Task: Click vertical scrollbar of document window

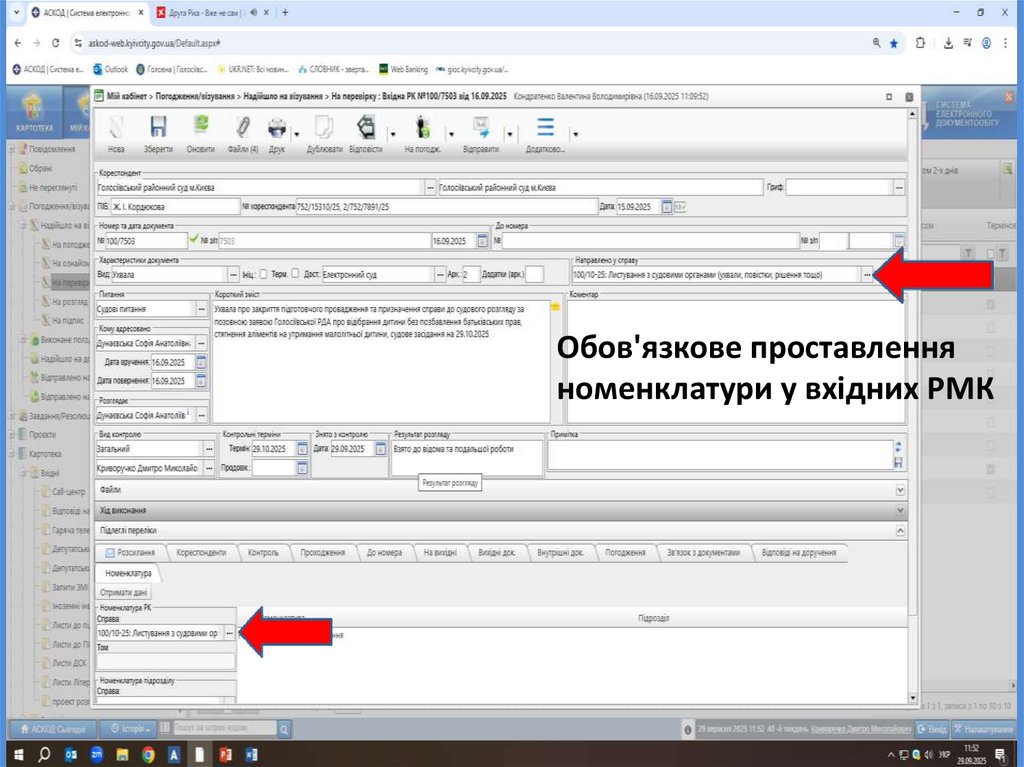Action: (912, 405)
